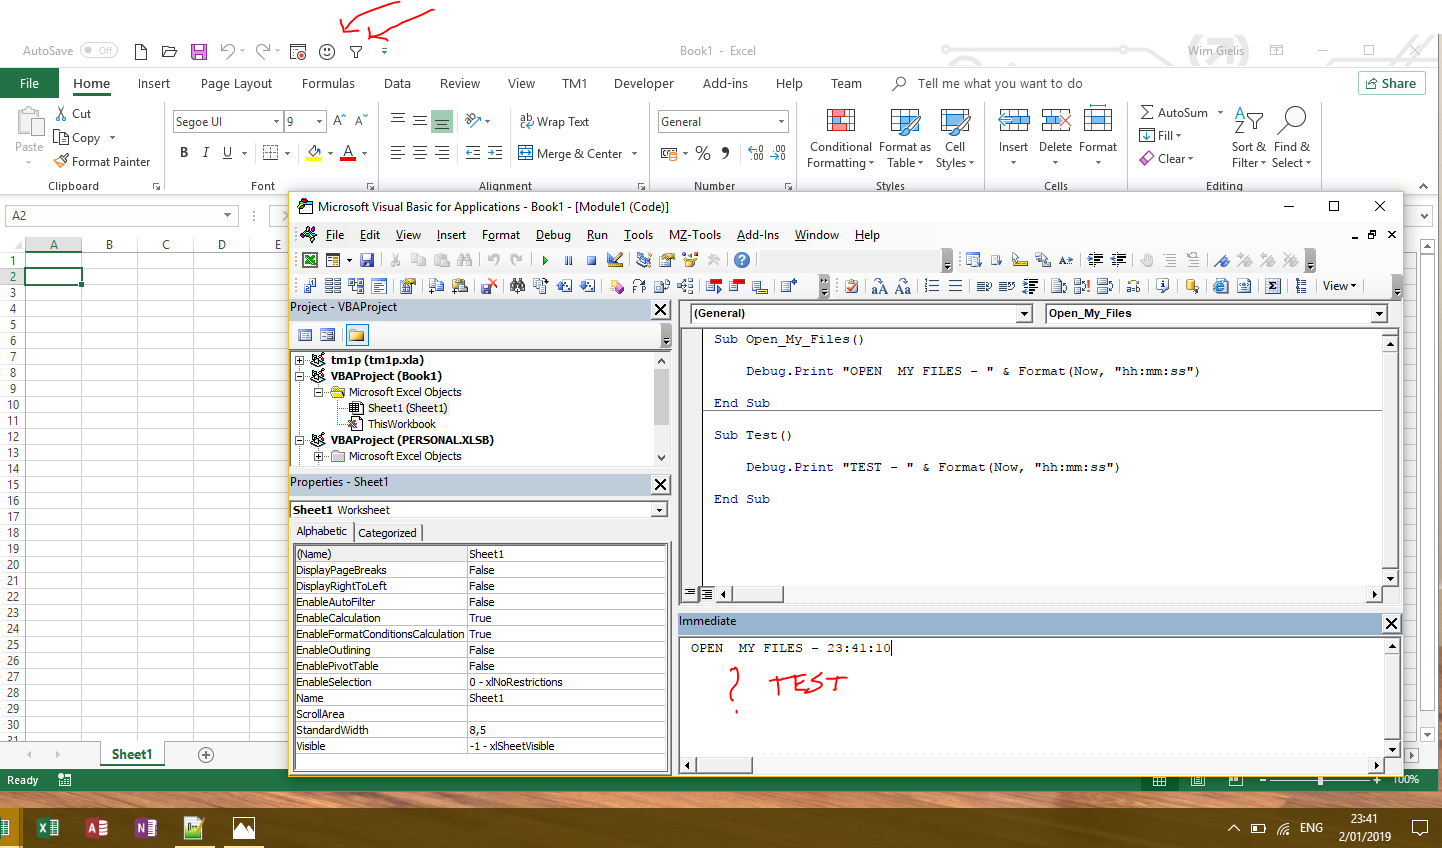Run the macro with the green play icon

point(545,260)
